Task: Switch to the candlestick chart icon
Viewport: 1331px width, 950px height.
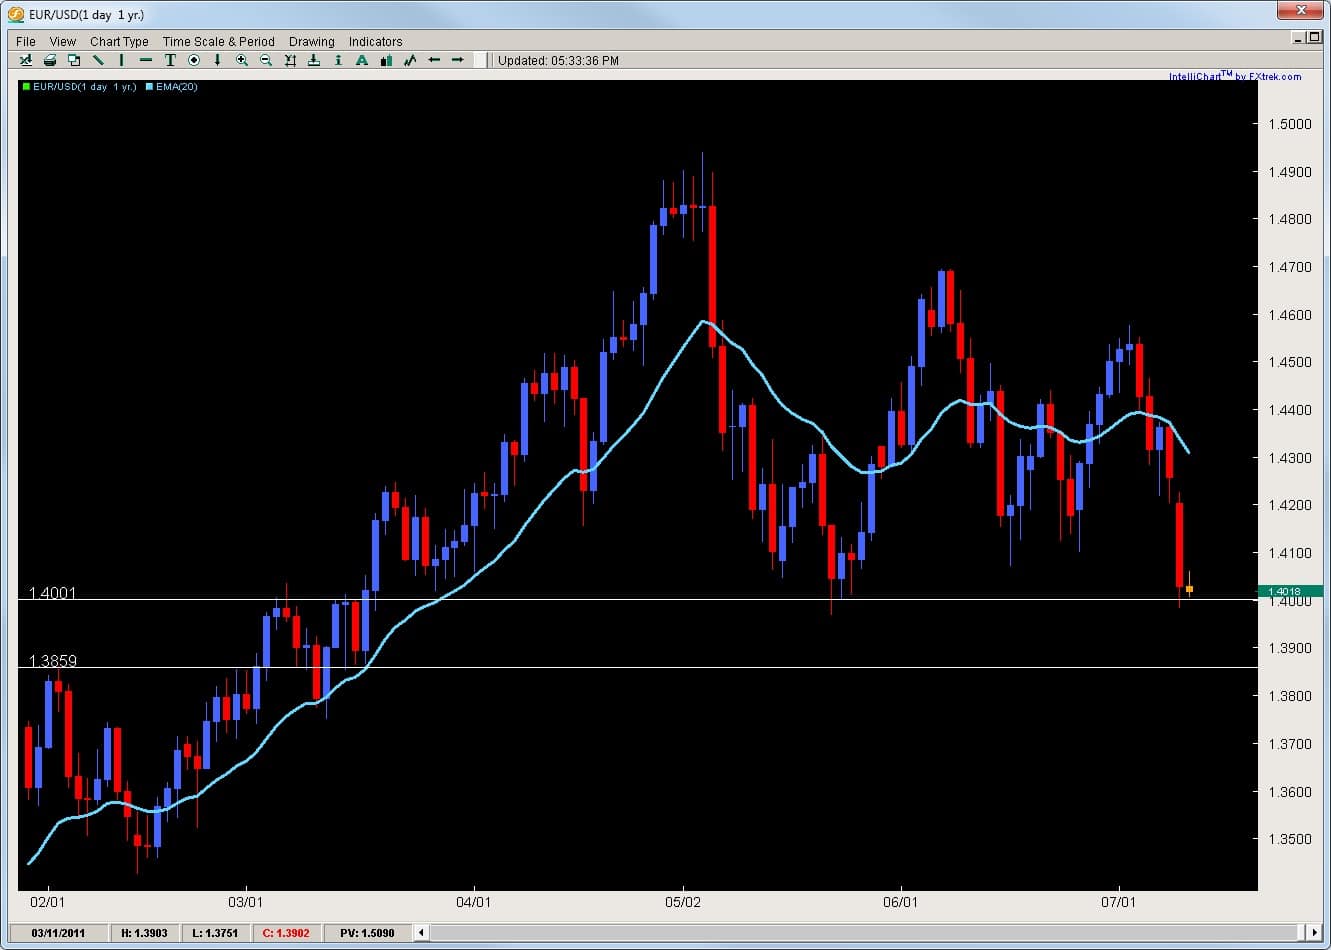Action: coord(386,60)
